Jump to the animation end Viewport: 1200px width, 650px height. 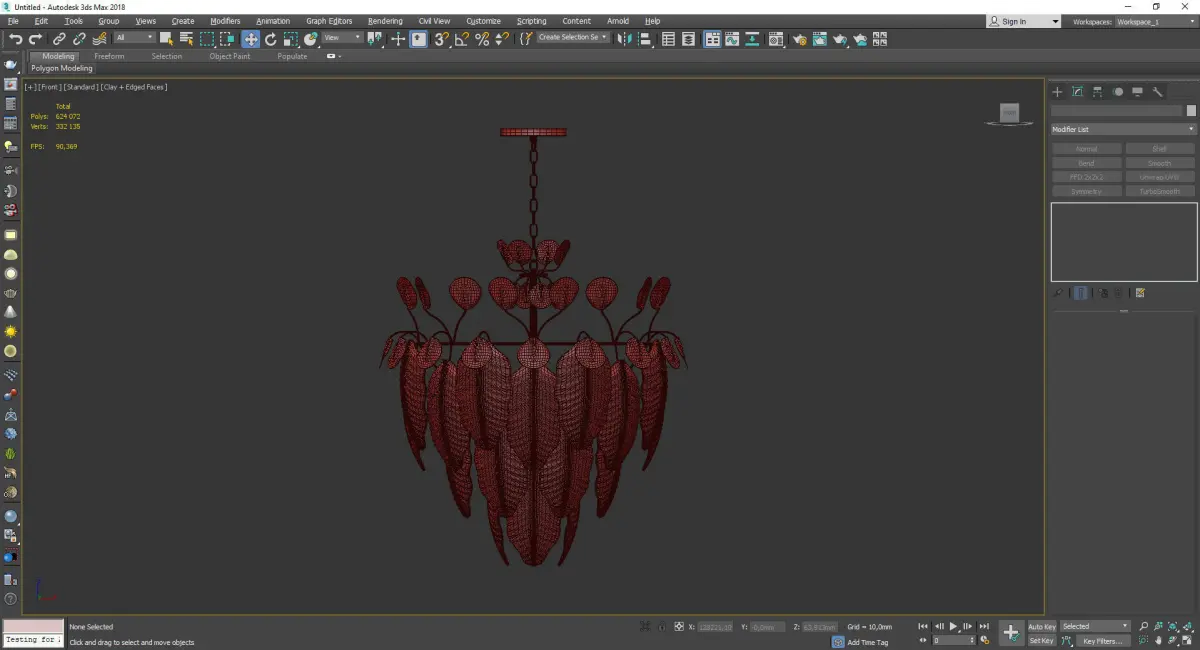click(984, 626)
